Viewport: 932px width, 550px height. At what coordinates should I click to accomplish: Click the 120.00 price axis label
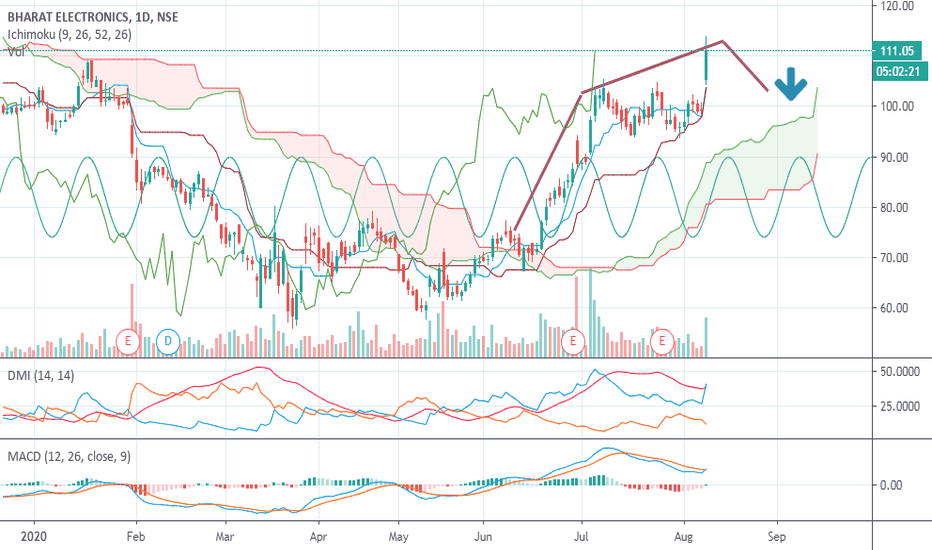(897, 6)
